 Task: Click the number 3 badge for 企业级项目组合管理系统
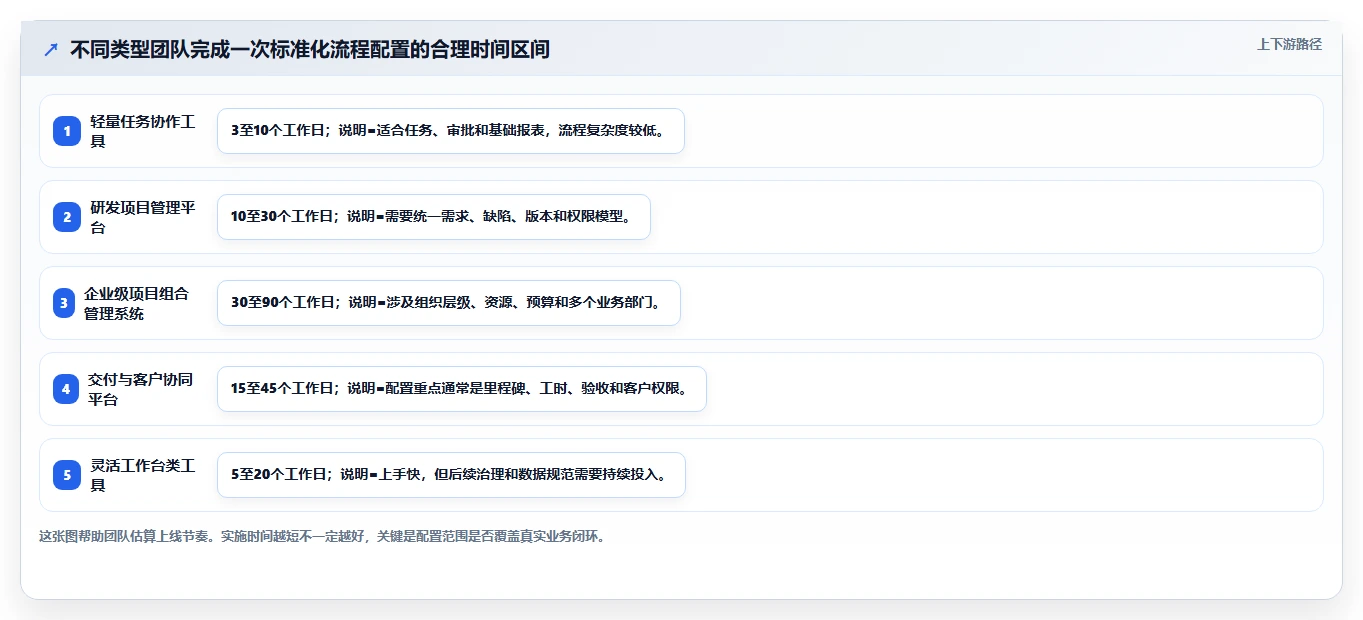tap(64, 303)
